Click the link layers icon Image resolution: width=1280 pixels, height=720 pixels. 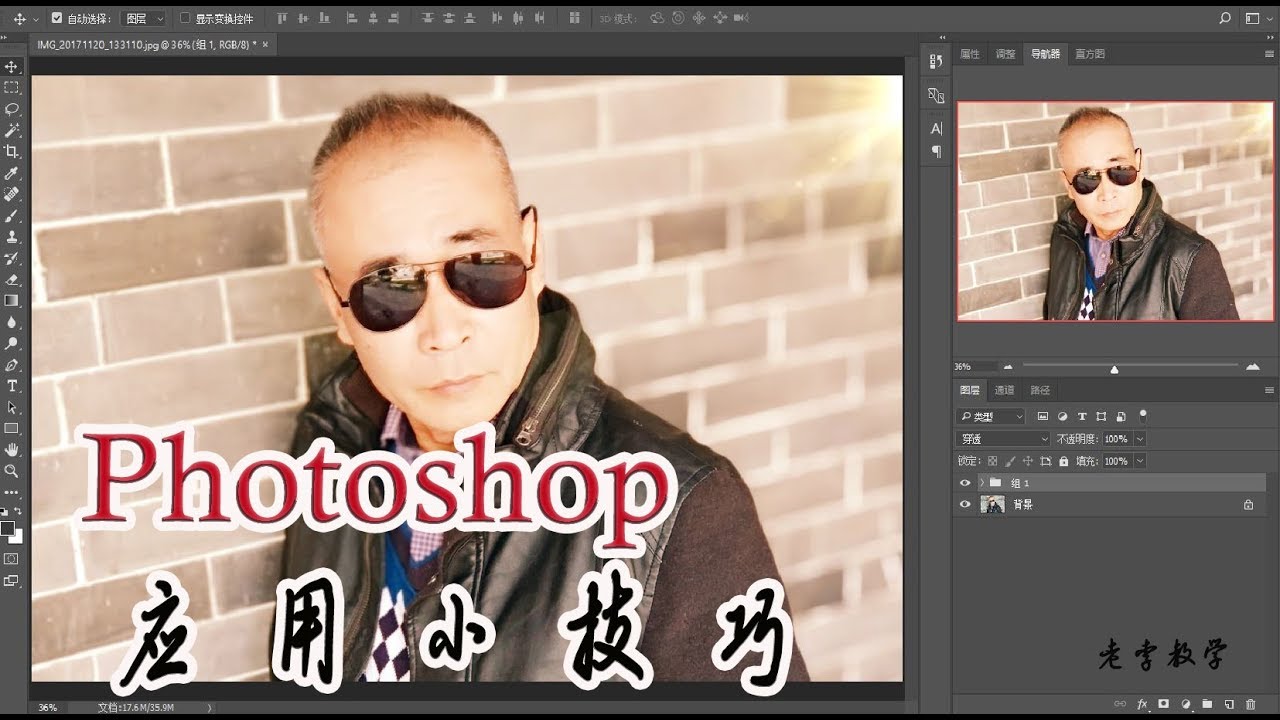(1120, 704)
